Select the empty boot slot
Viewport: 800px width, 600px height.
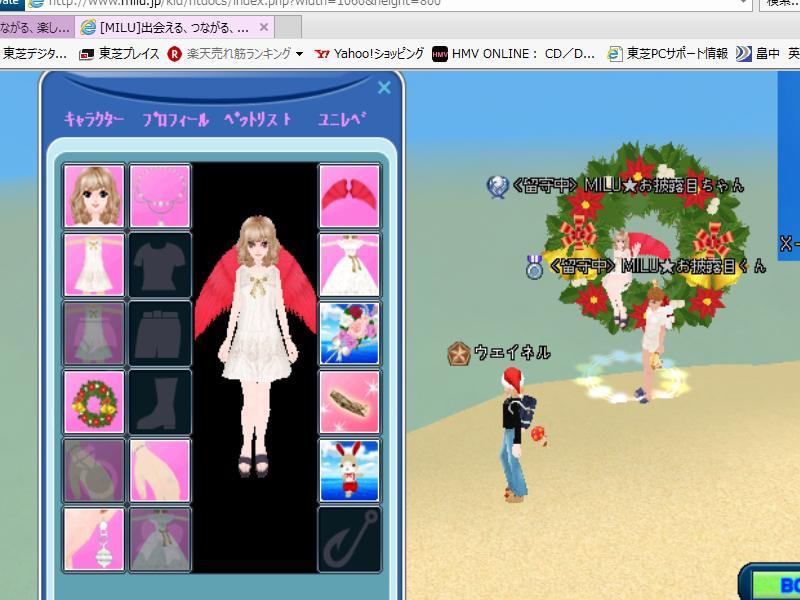click(x=160, y=402)
